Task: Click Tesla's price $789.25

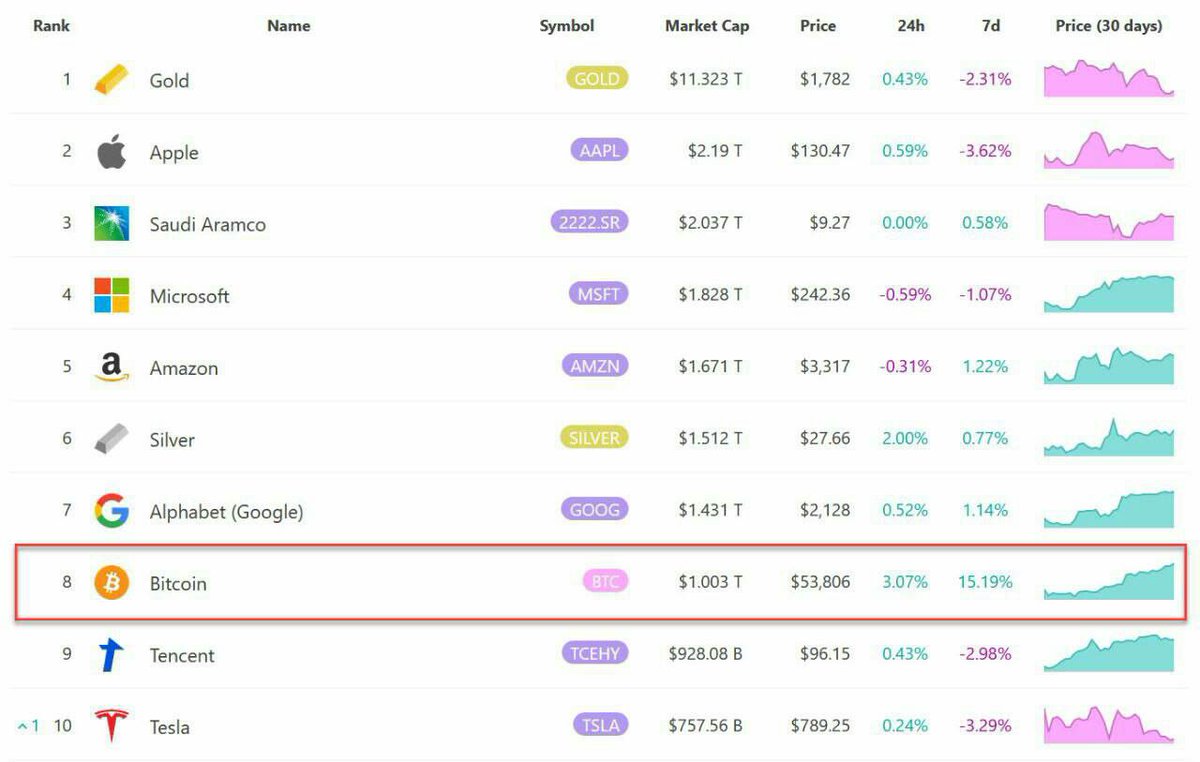Action: pos(820,725)
